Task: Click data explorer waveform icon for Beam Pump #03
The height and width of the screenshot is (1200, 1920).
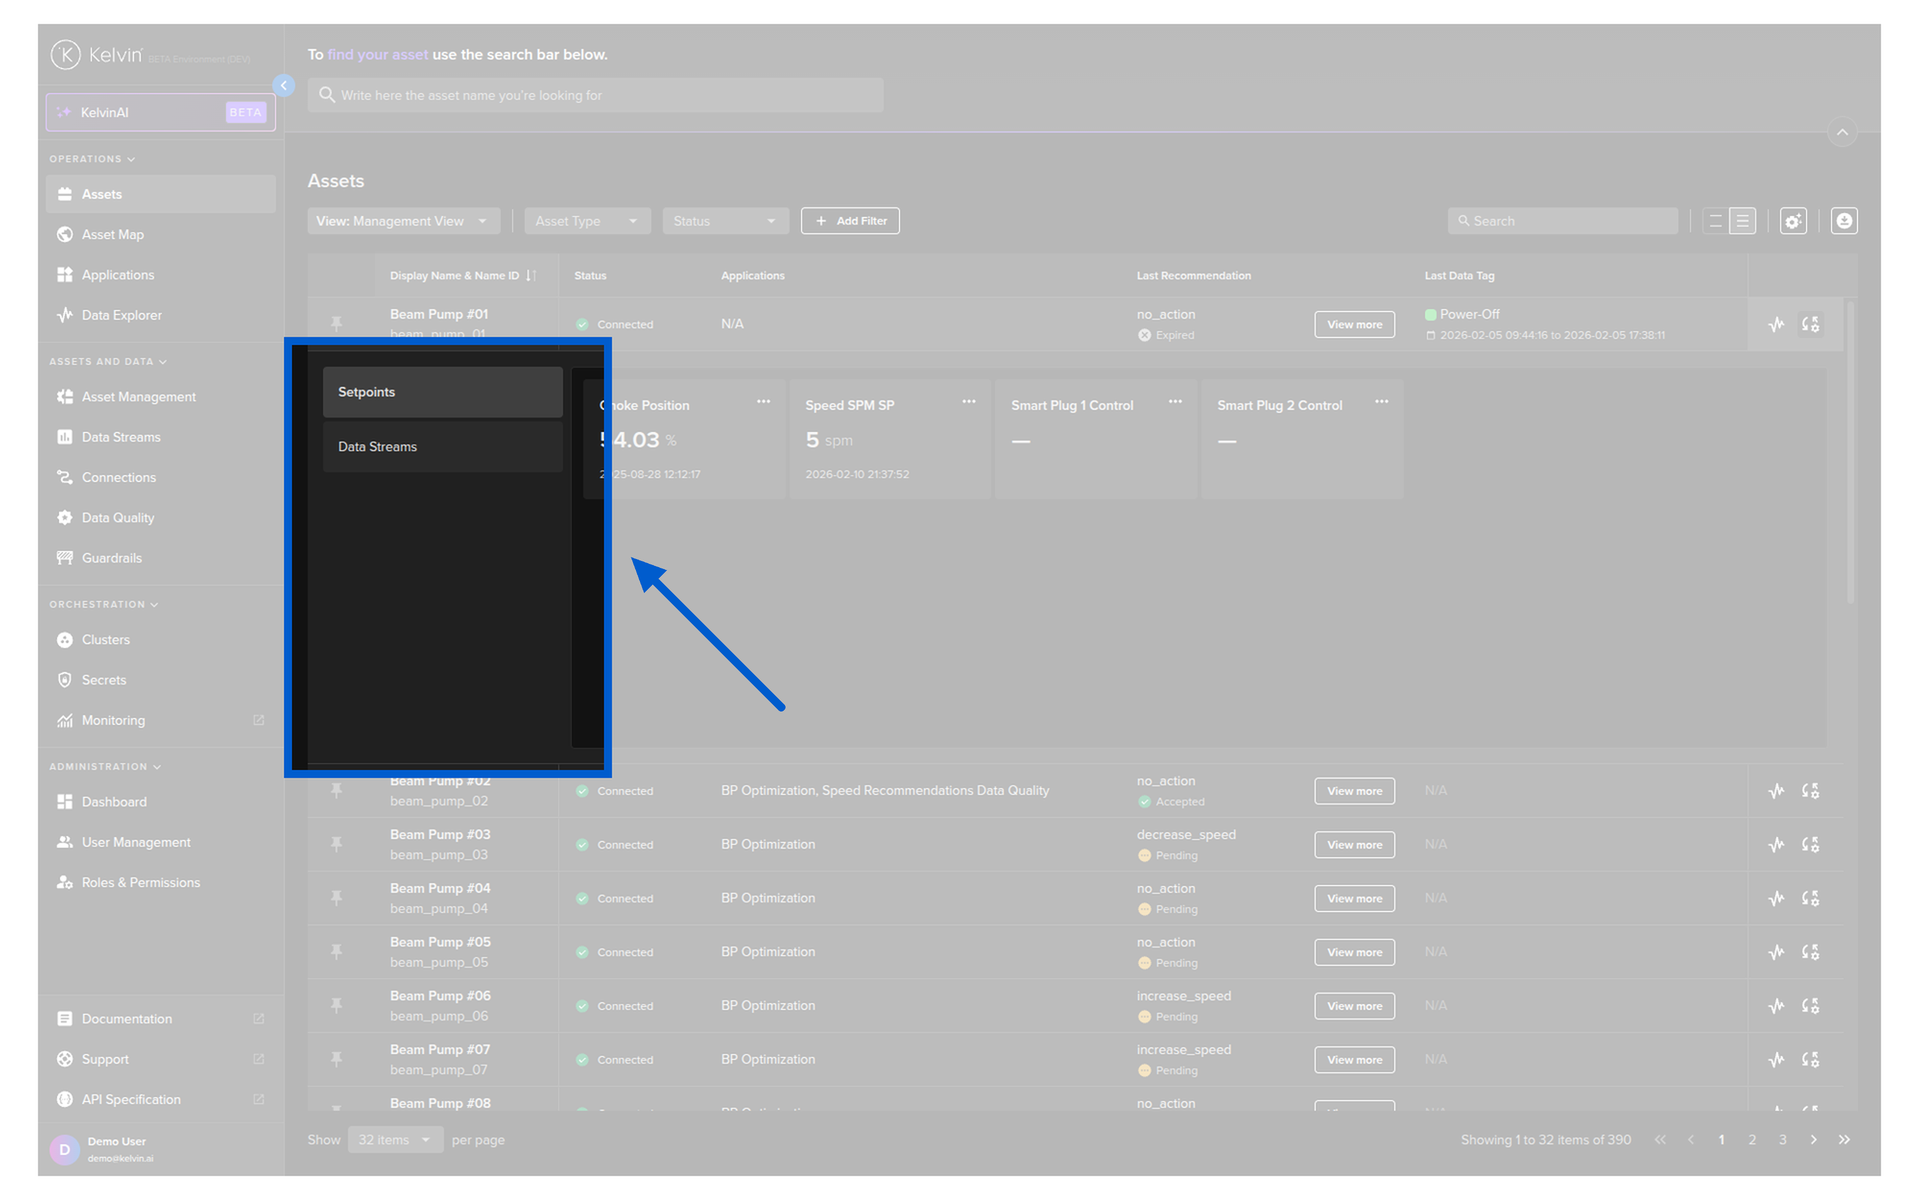Action: tap(1776, 845)
